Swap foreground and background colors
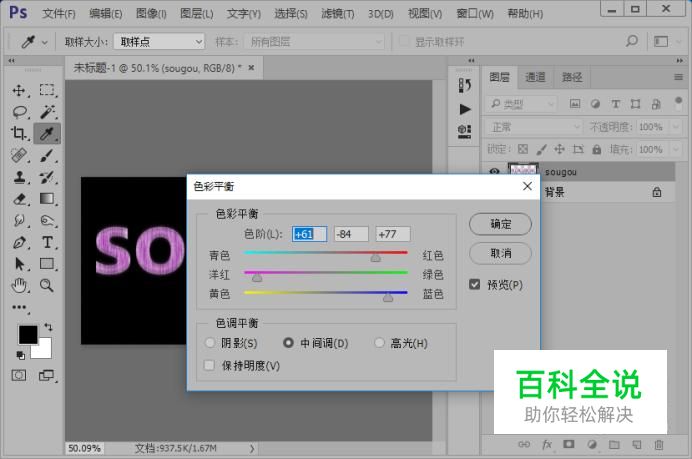The height and width of the screenshot is (459, 692). [x=48, y=327]
